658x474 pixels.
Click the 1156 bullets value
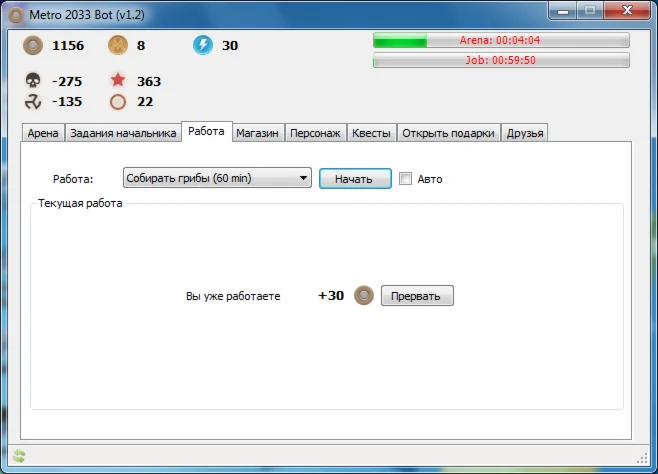click(x=68, y=45)
